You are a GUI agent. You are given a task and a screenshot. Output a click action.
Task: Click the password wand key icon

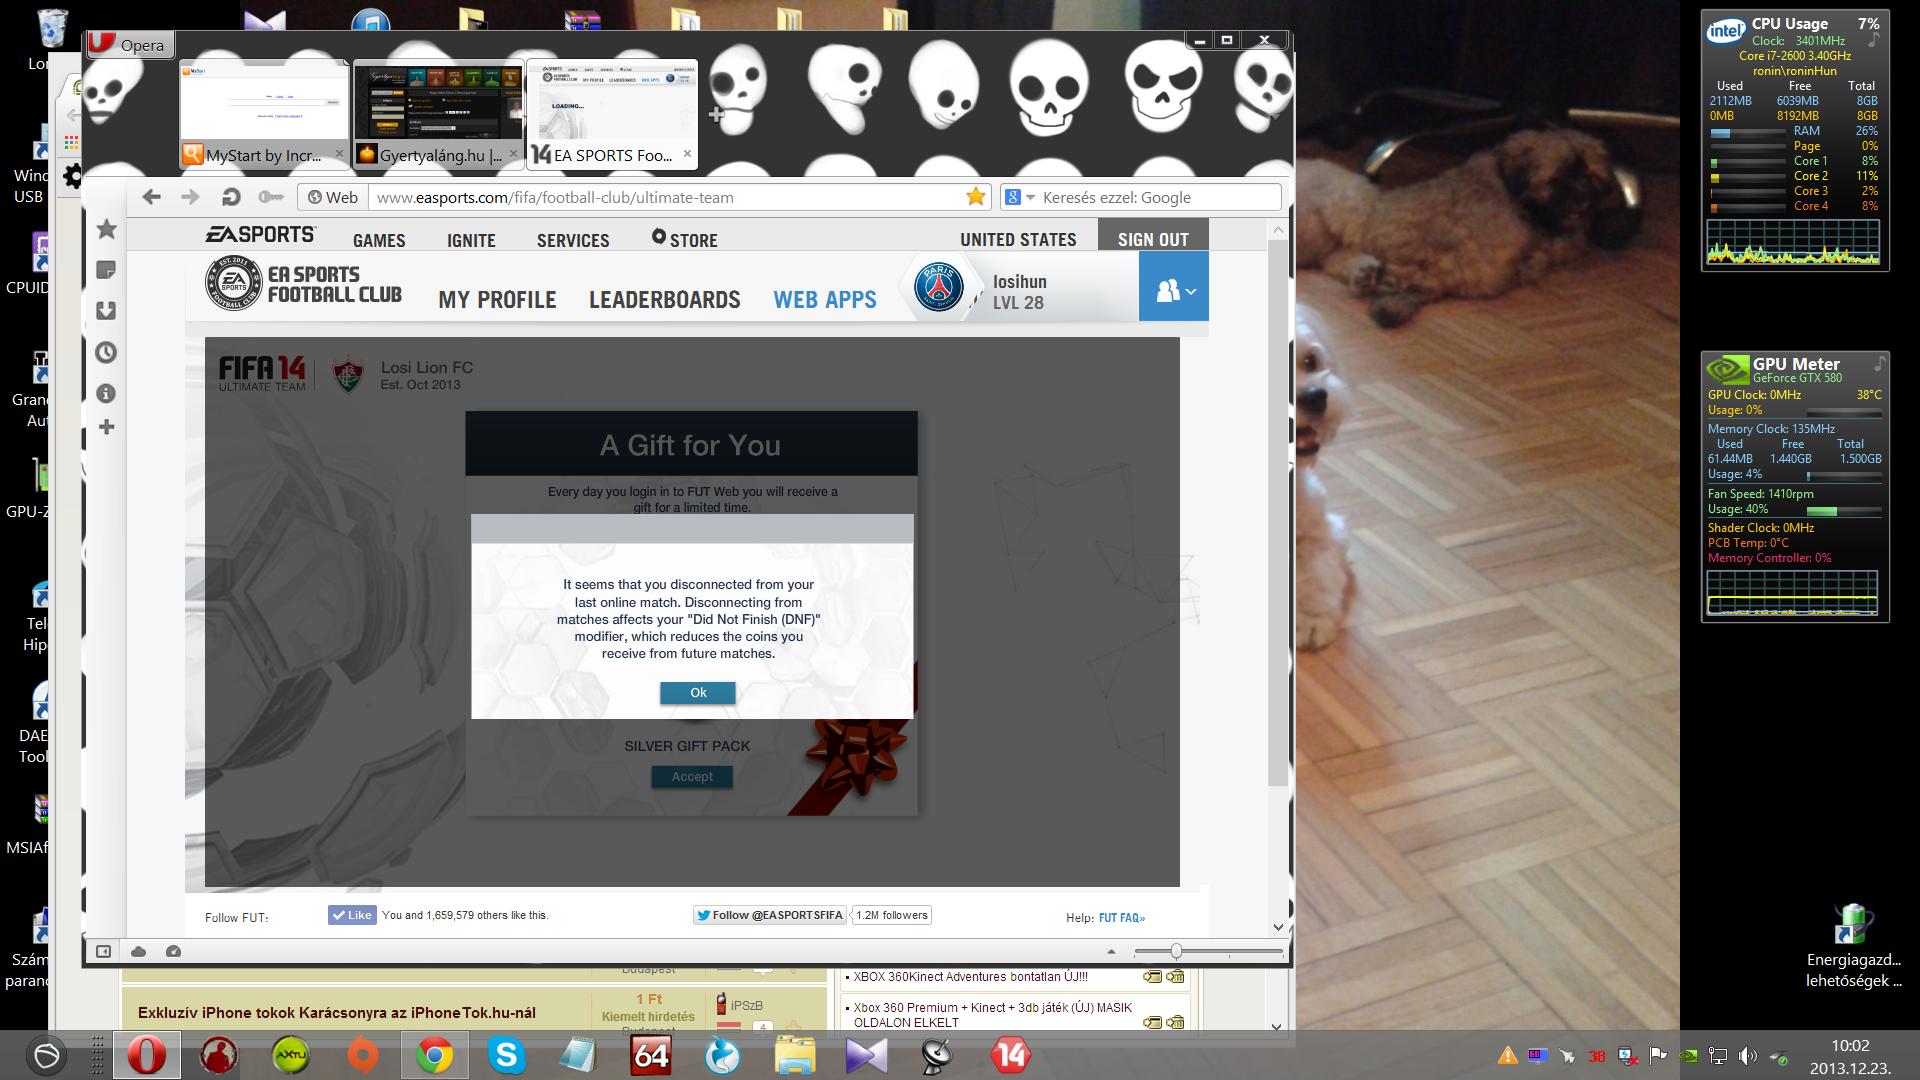[x=270, y=197]
